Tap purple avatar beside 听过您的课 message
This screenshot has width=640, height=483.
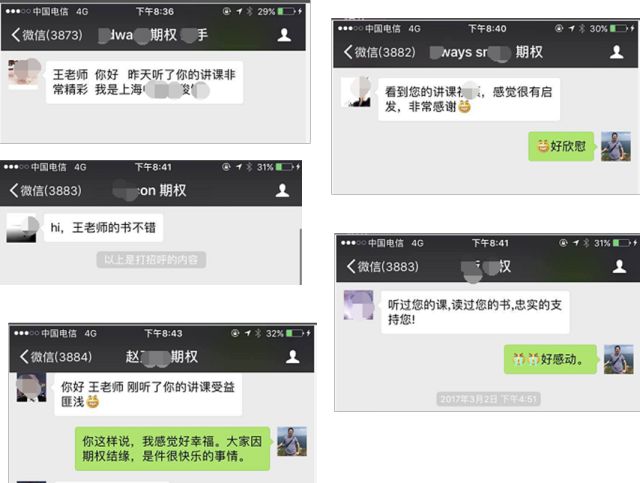pos(358,305)
